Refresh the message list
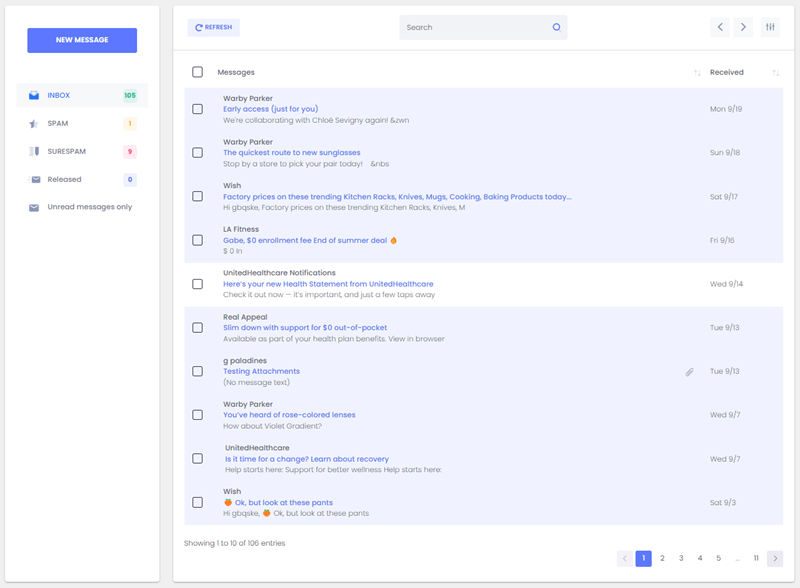Viewport: 800px width, 588px height. pyautogui.click(x=213, y=27)
